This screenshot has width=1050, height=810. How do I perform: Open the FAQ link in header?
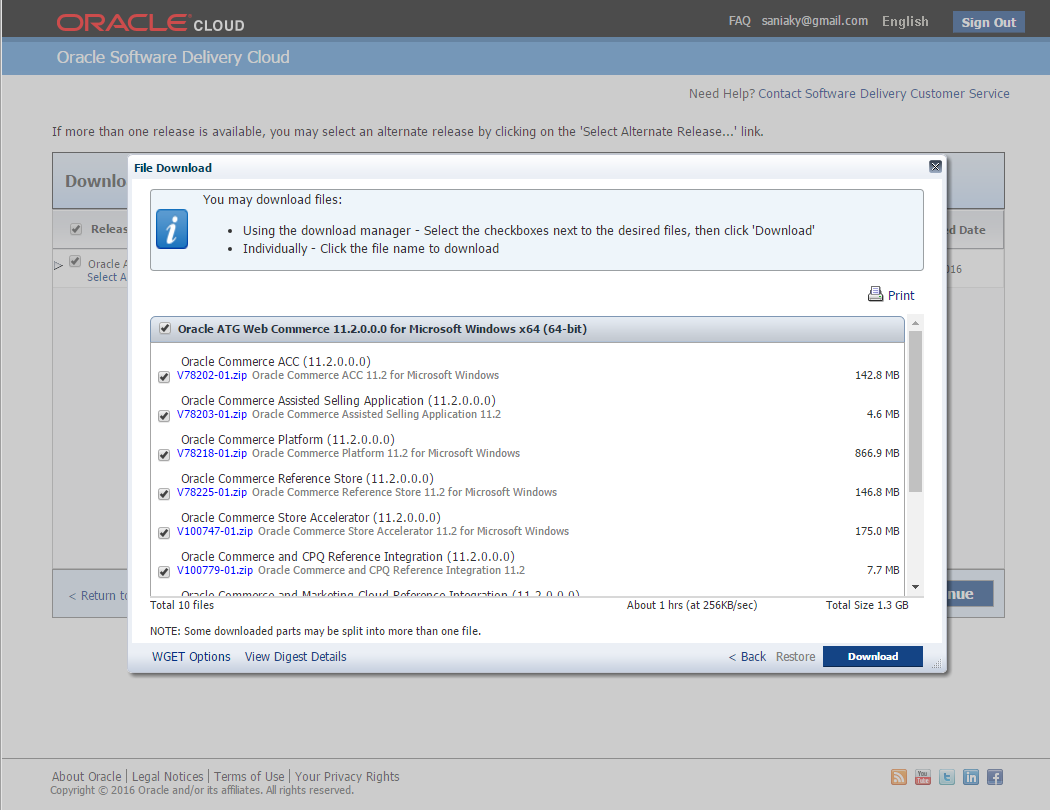pyautogui.click(x=739, y=21)
